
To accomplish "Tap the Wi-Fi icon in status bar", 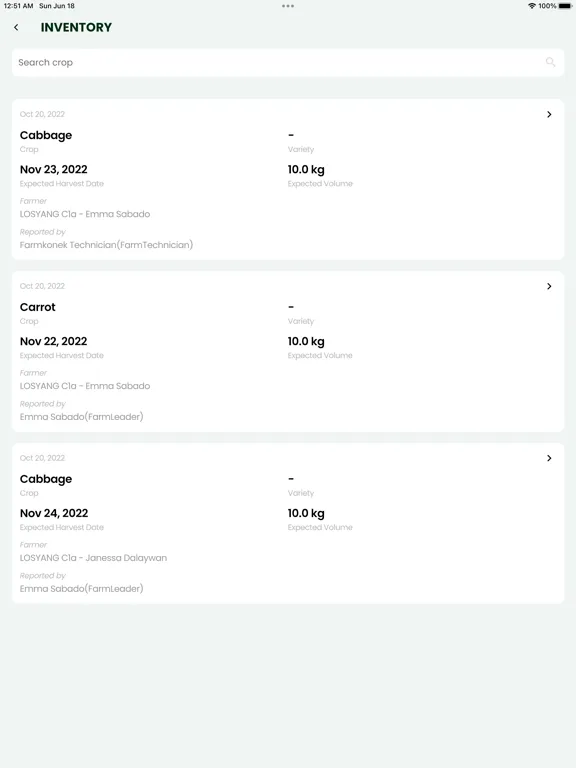I will (x=531, y=6).
